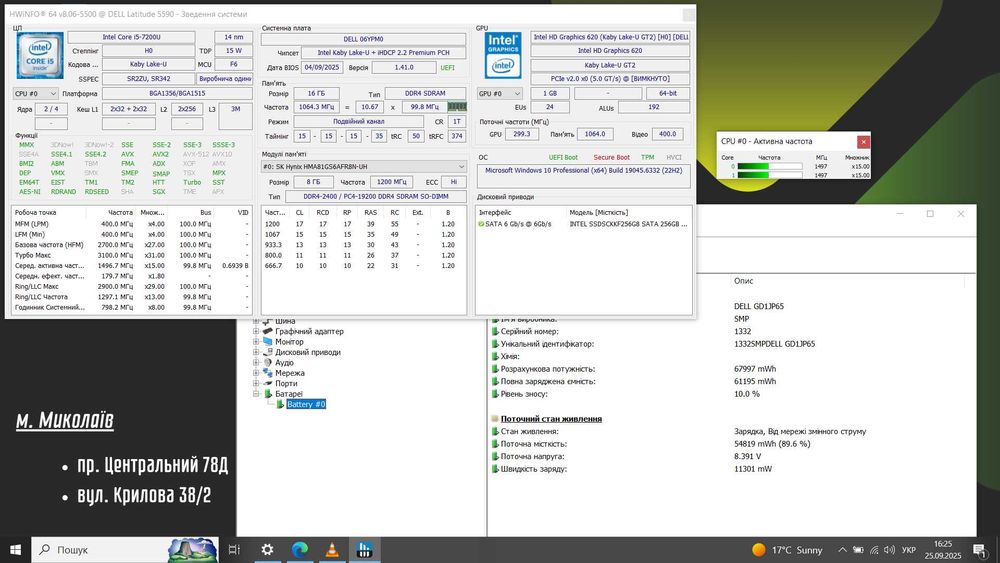Click the battery icon next to Поточна напруга

click(495, 457)
